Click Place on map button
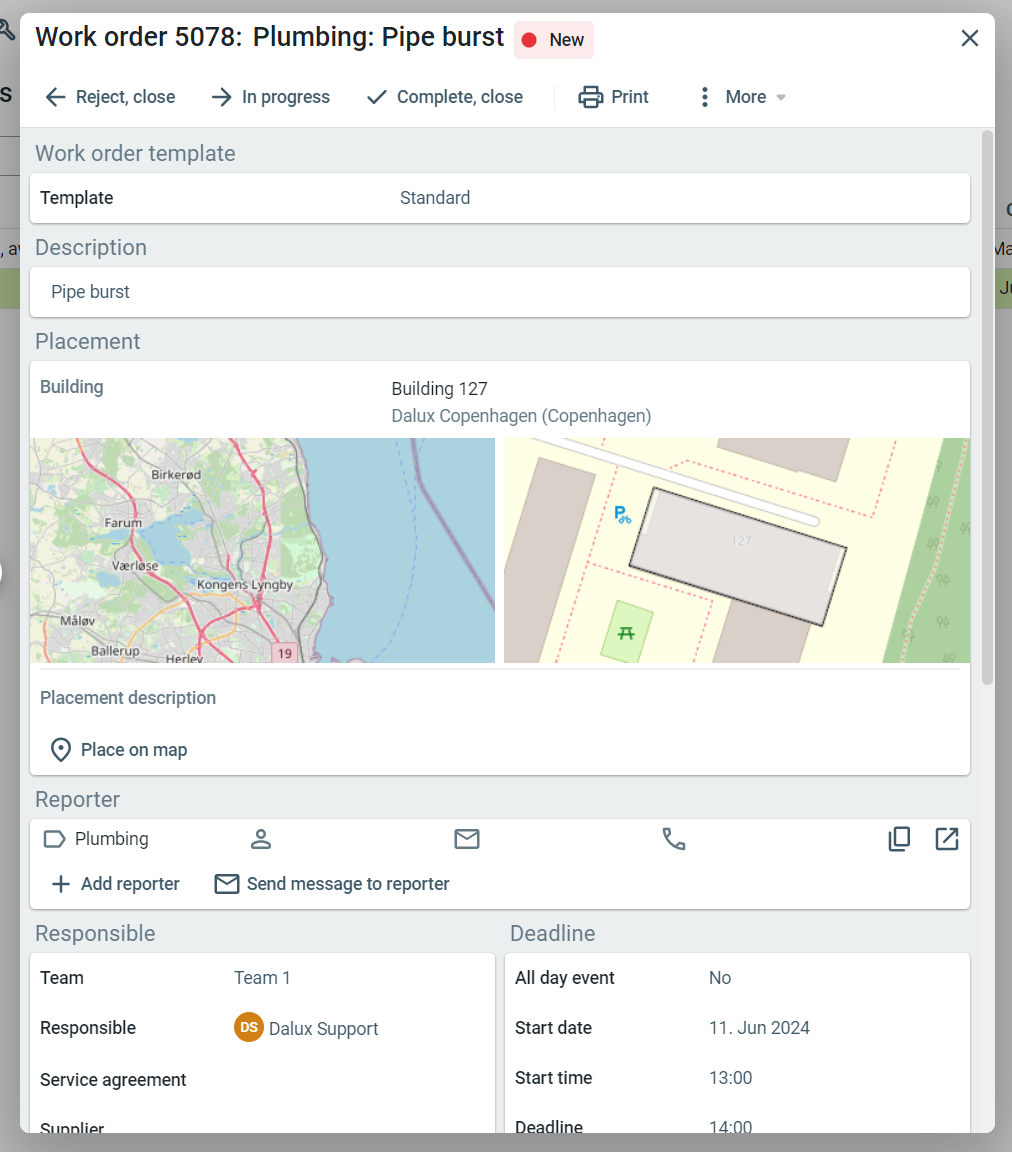Viewport: 1012px width, 1152px height. (x=119, y=750)
